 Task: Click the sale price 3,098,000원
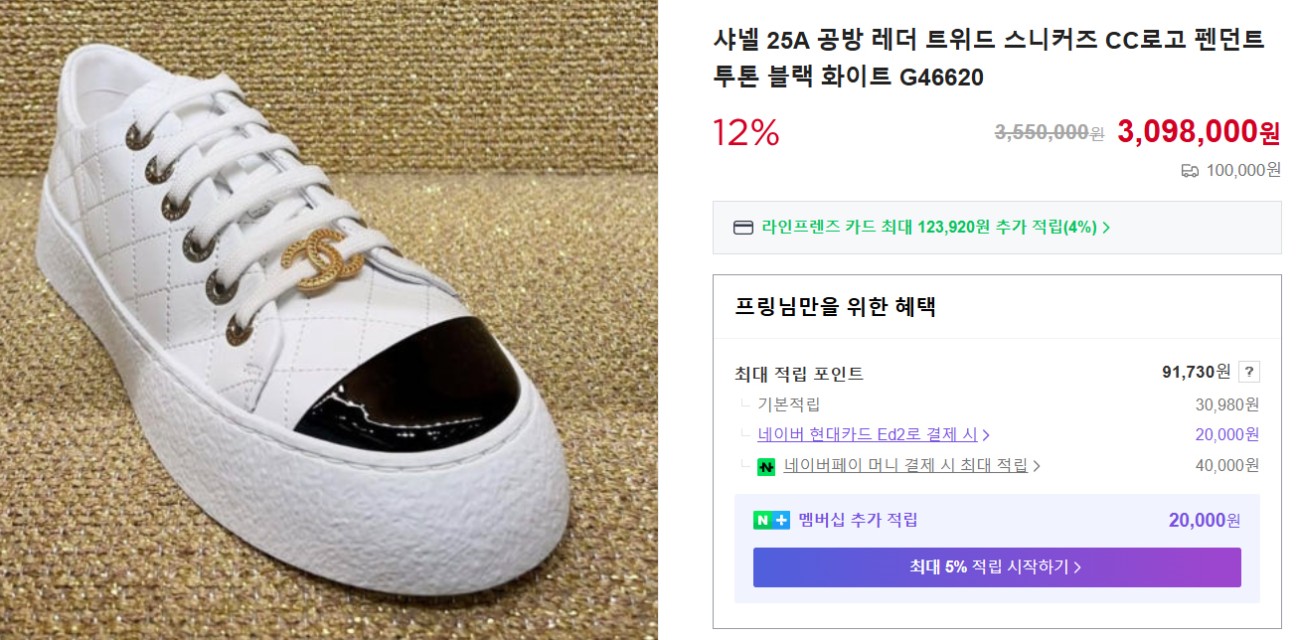(x=1198, y=131)
